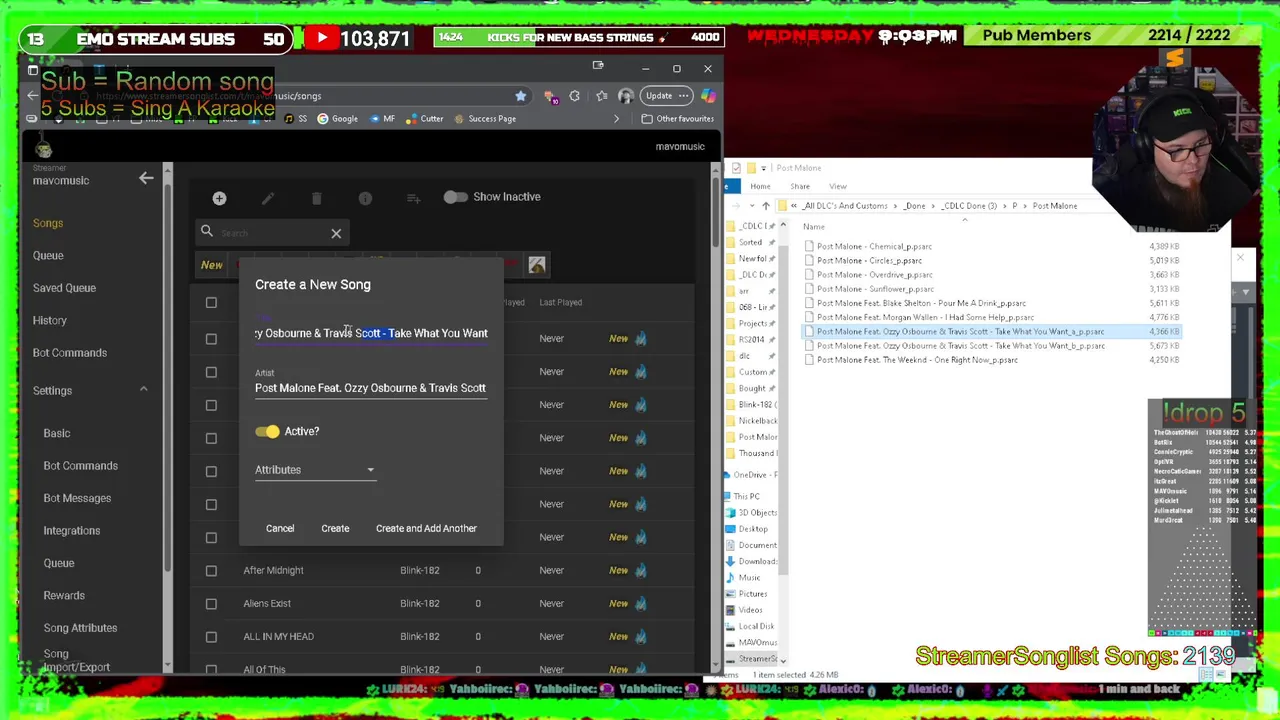The width and height of the screenshot is (1280, 720).
Task: Open the Songs page in sidebar
Action: click(48, 223)
